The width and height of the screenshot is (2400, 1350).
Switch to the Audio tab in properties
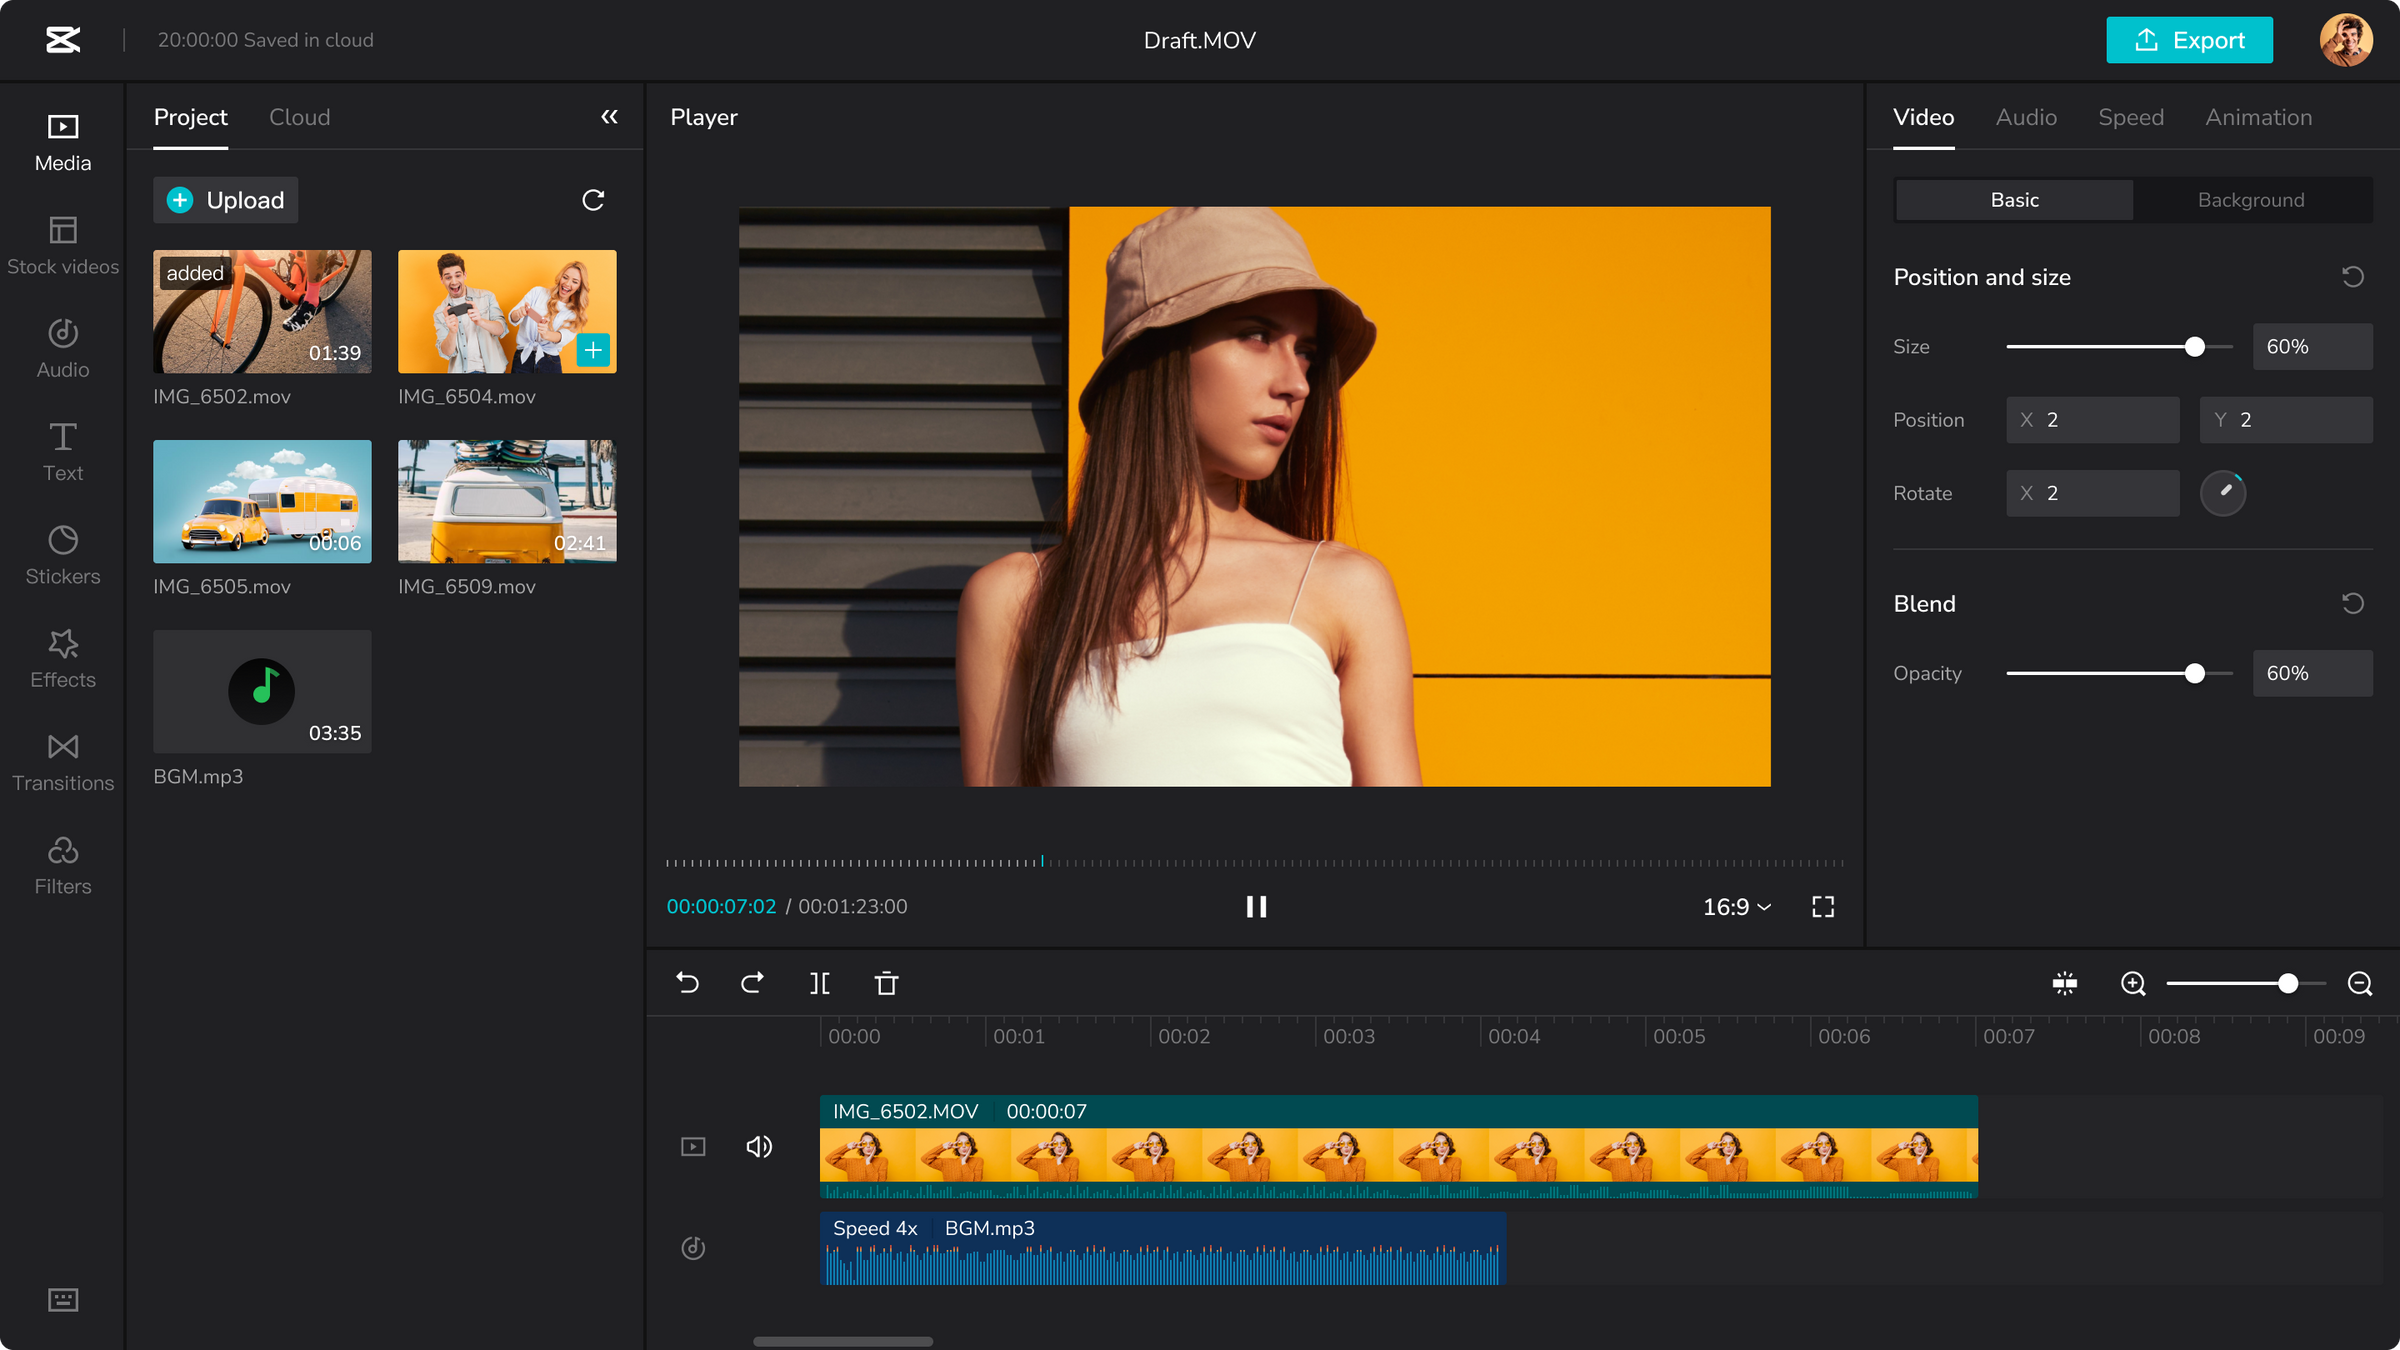[x=2026, y=117]
